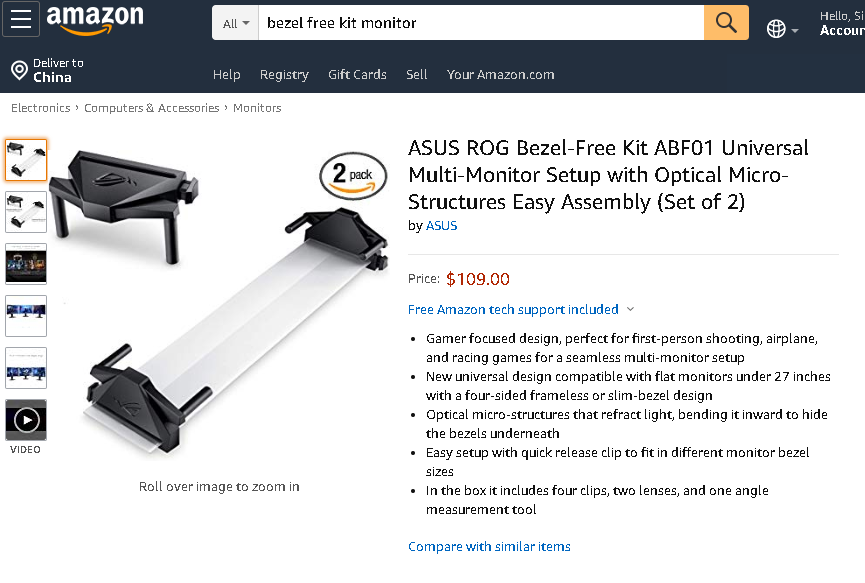This screenshot has width=865, height=583.
Task: Select the second product image thumbnail
Action: coord(26,212)
